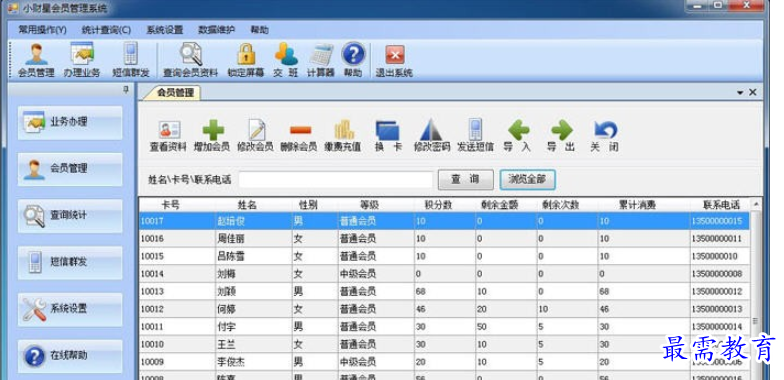
Task: Click the 联系电话 column header
Action: [721, 204]
